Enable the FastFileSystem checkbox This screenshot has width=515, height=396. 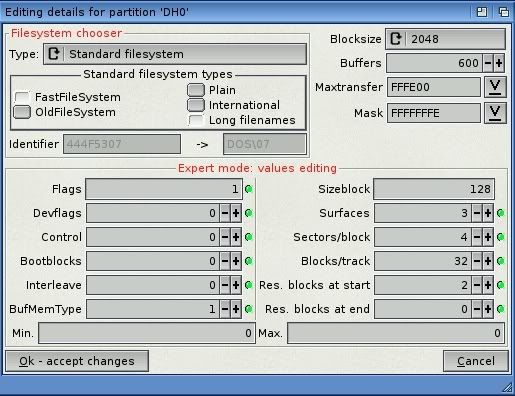[22, 97]
